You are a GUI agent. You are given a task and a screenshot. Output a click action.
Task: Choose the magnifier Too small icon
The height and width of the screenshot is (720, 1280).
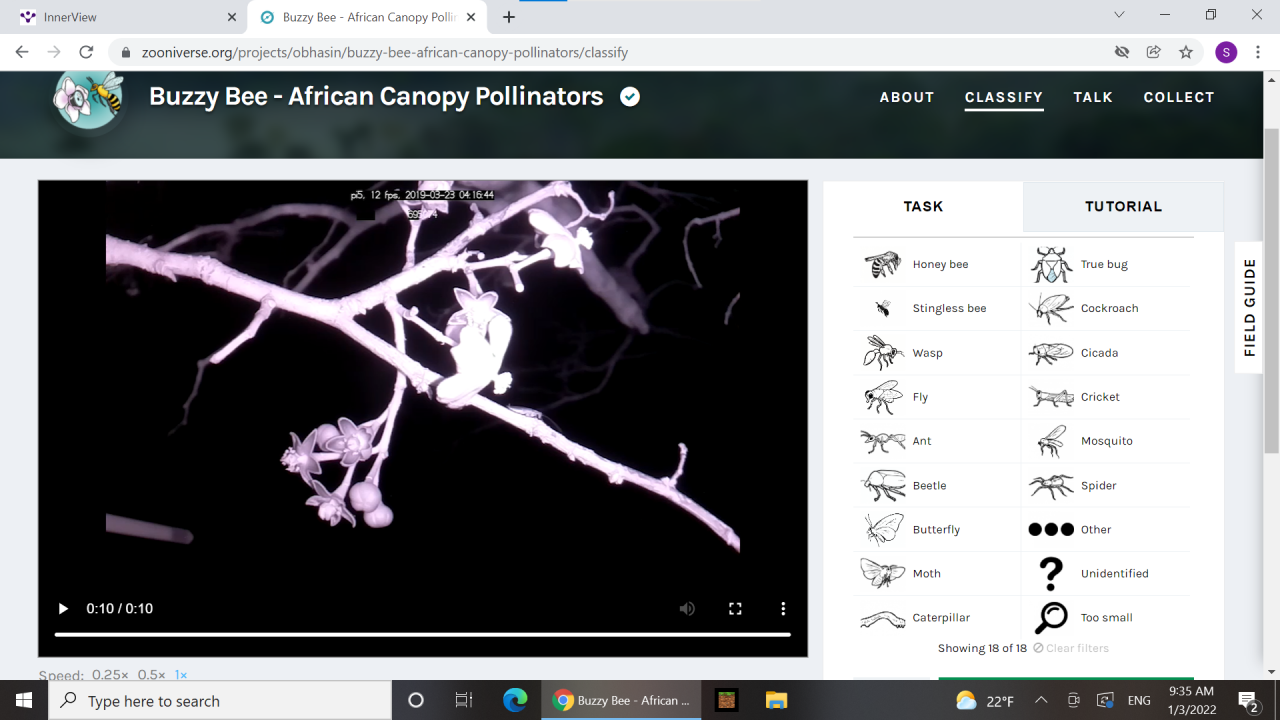tap(1051, 618)
